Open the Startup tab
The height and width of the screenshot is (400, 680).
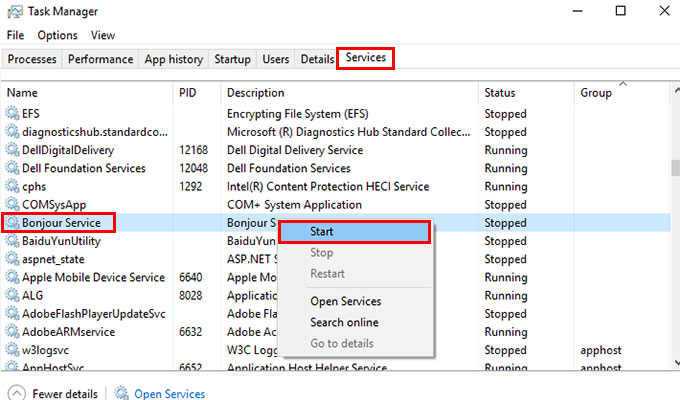[232, 59]
